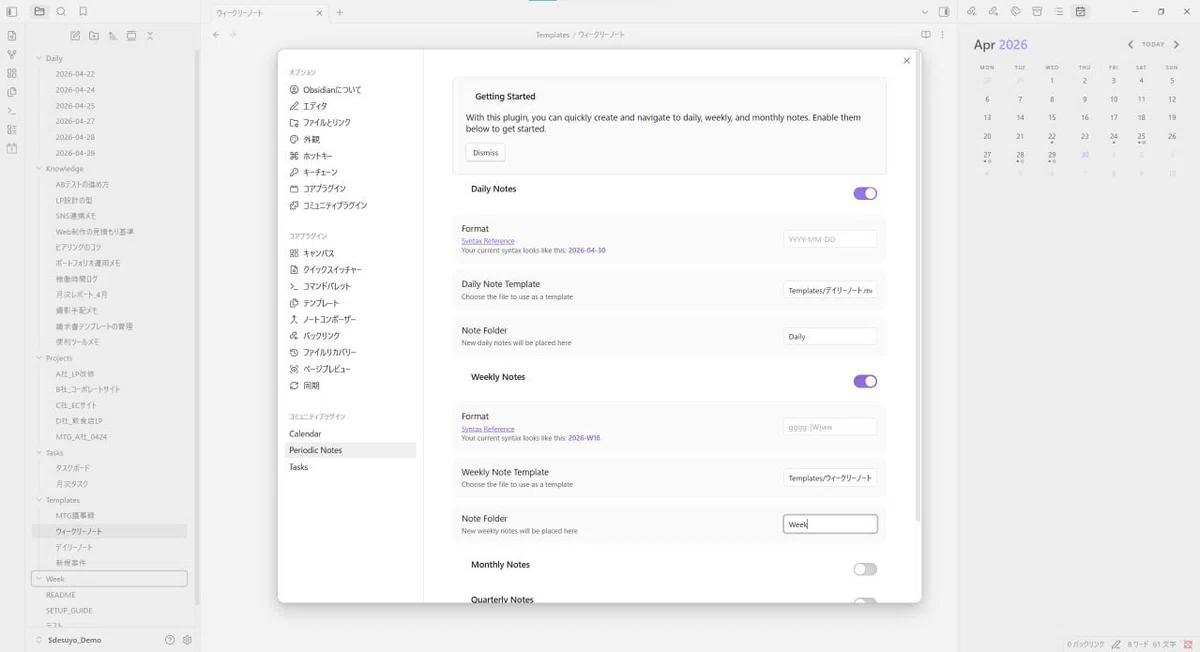Turn off the Weekly Notes toggle
1200x652 pixels.
pos(865,381)
